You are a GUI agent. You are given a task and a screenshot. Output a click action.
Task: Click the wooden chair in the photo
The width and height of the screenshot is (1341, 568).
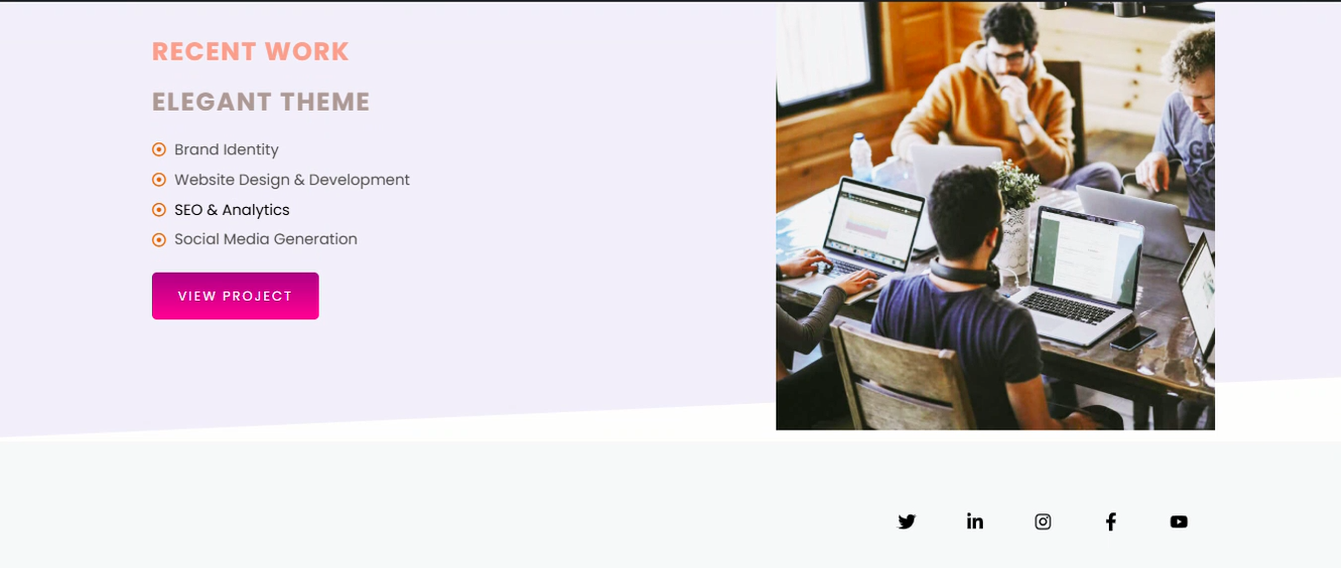pos(895,378)
